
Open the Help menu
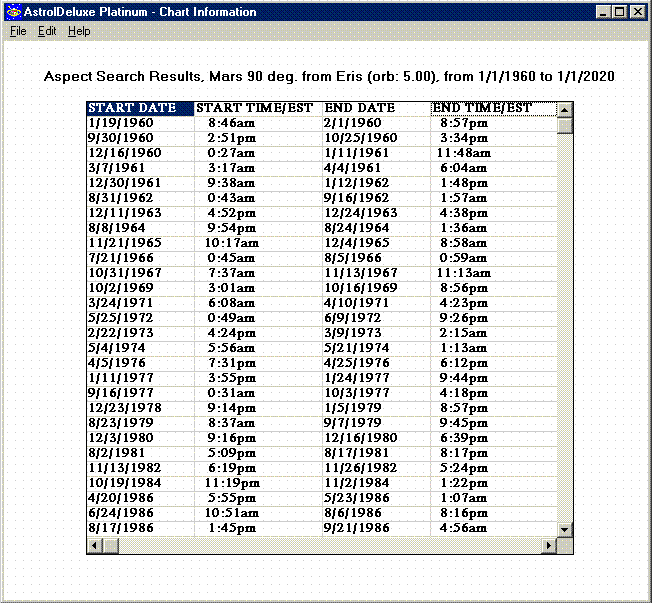pos(79,31)
